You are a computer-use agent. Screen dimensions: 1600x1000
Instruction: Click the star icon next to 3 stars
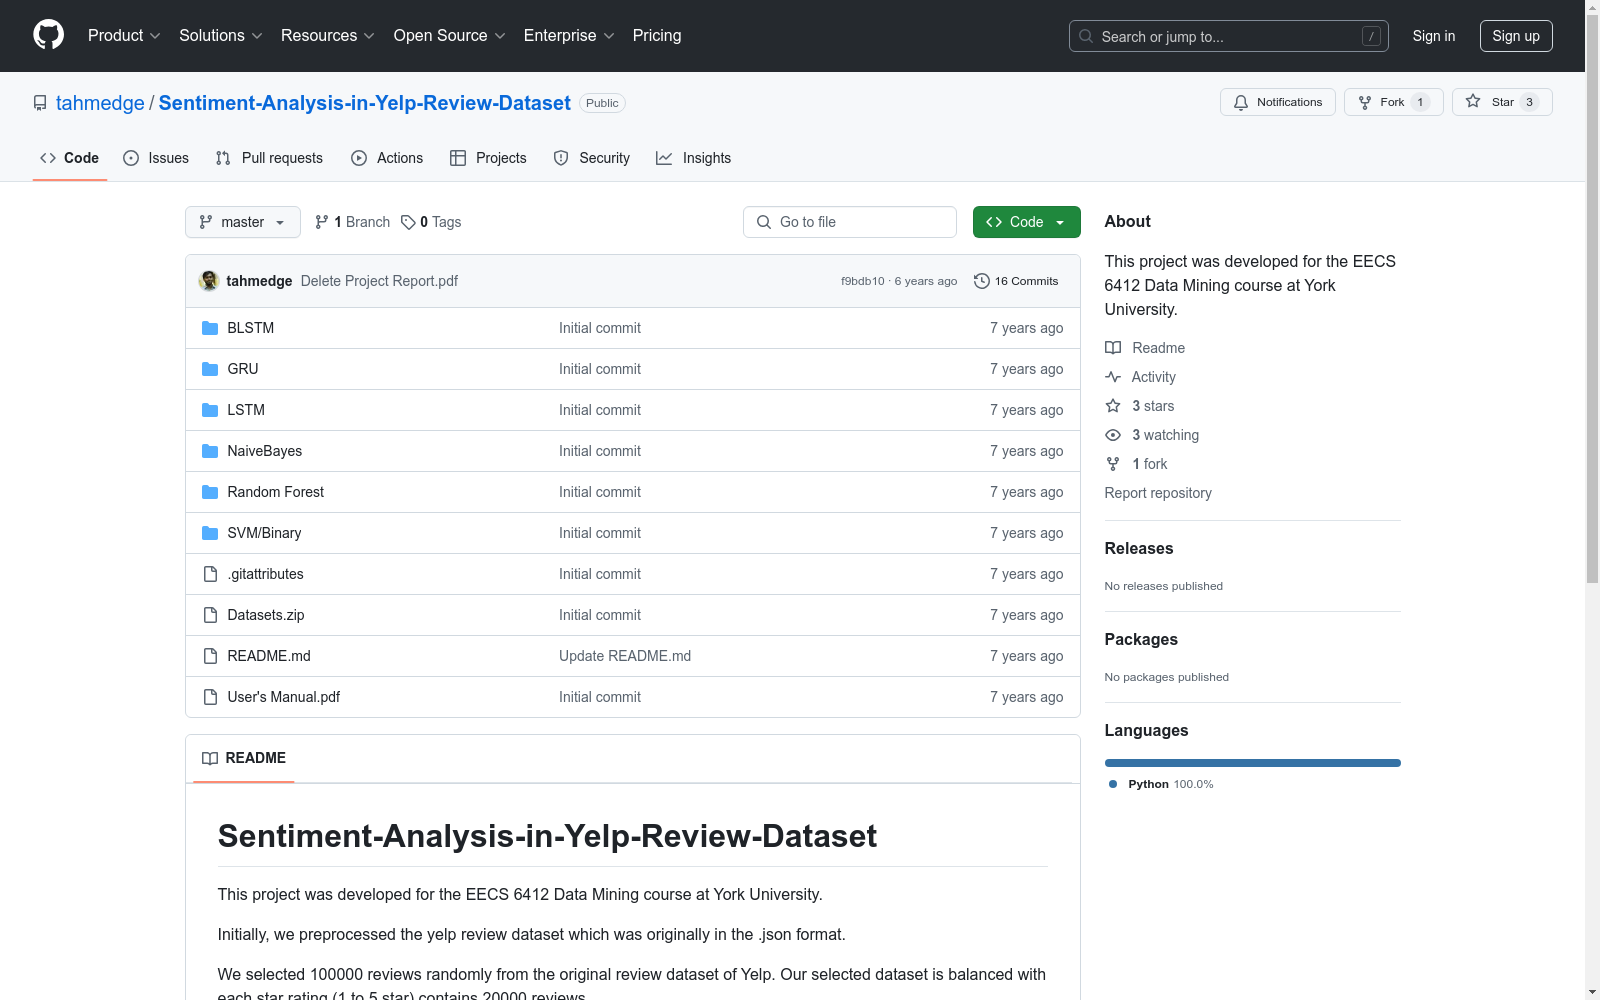click(x=1113, y=406)
